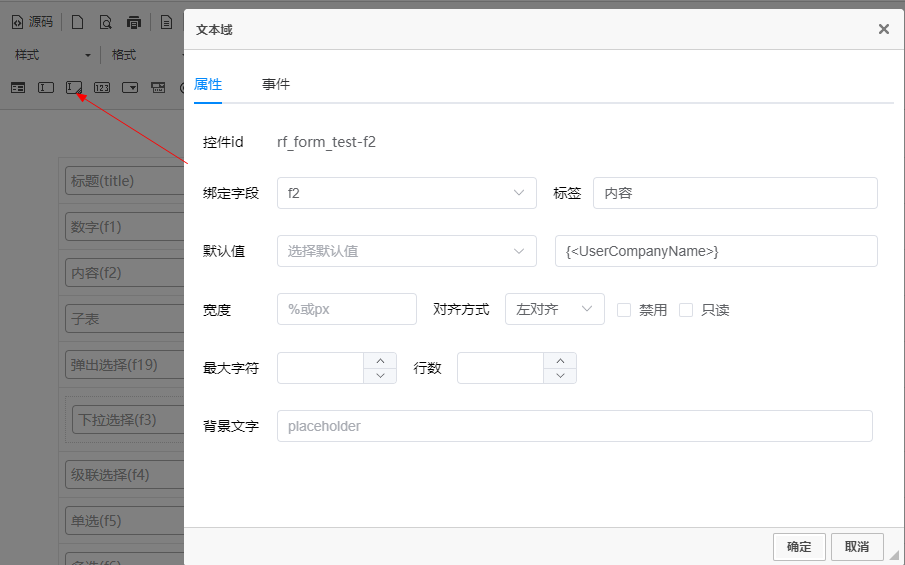Expand the 选择默认值 dropdown
The image size is (905, 565).
(406, 251)
